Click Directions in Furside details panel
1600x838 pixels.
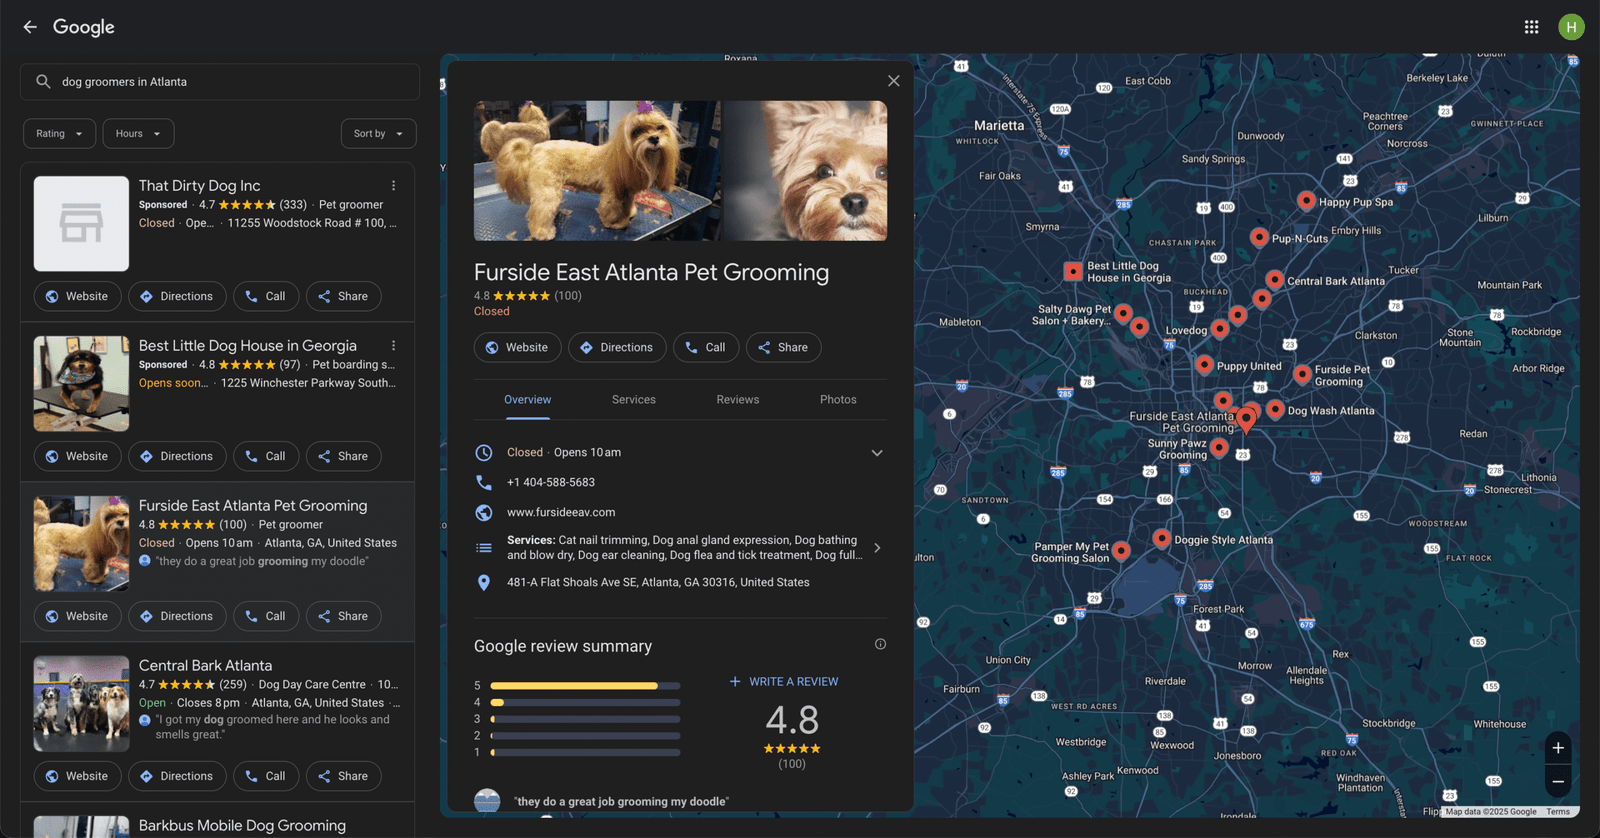(617, 347)
